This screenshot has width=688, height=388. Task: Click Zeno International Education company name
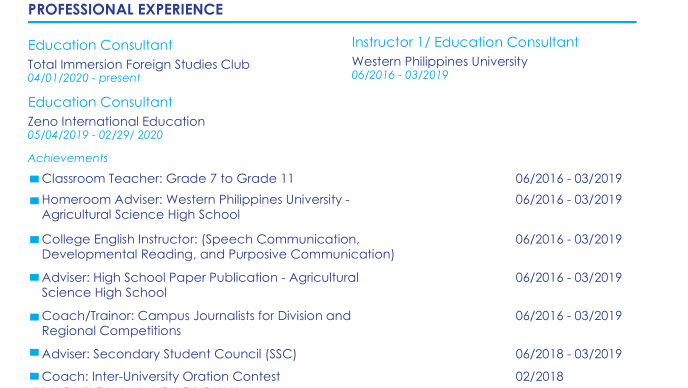(x=116, y=122)
